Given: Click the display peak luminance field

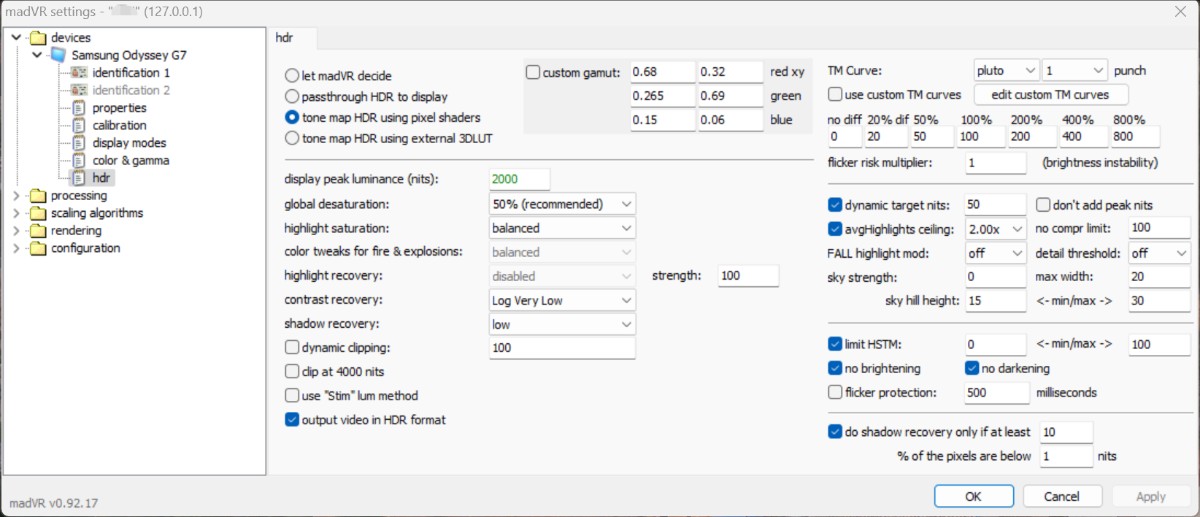Looking at the screenshot, I should point(519,179).
